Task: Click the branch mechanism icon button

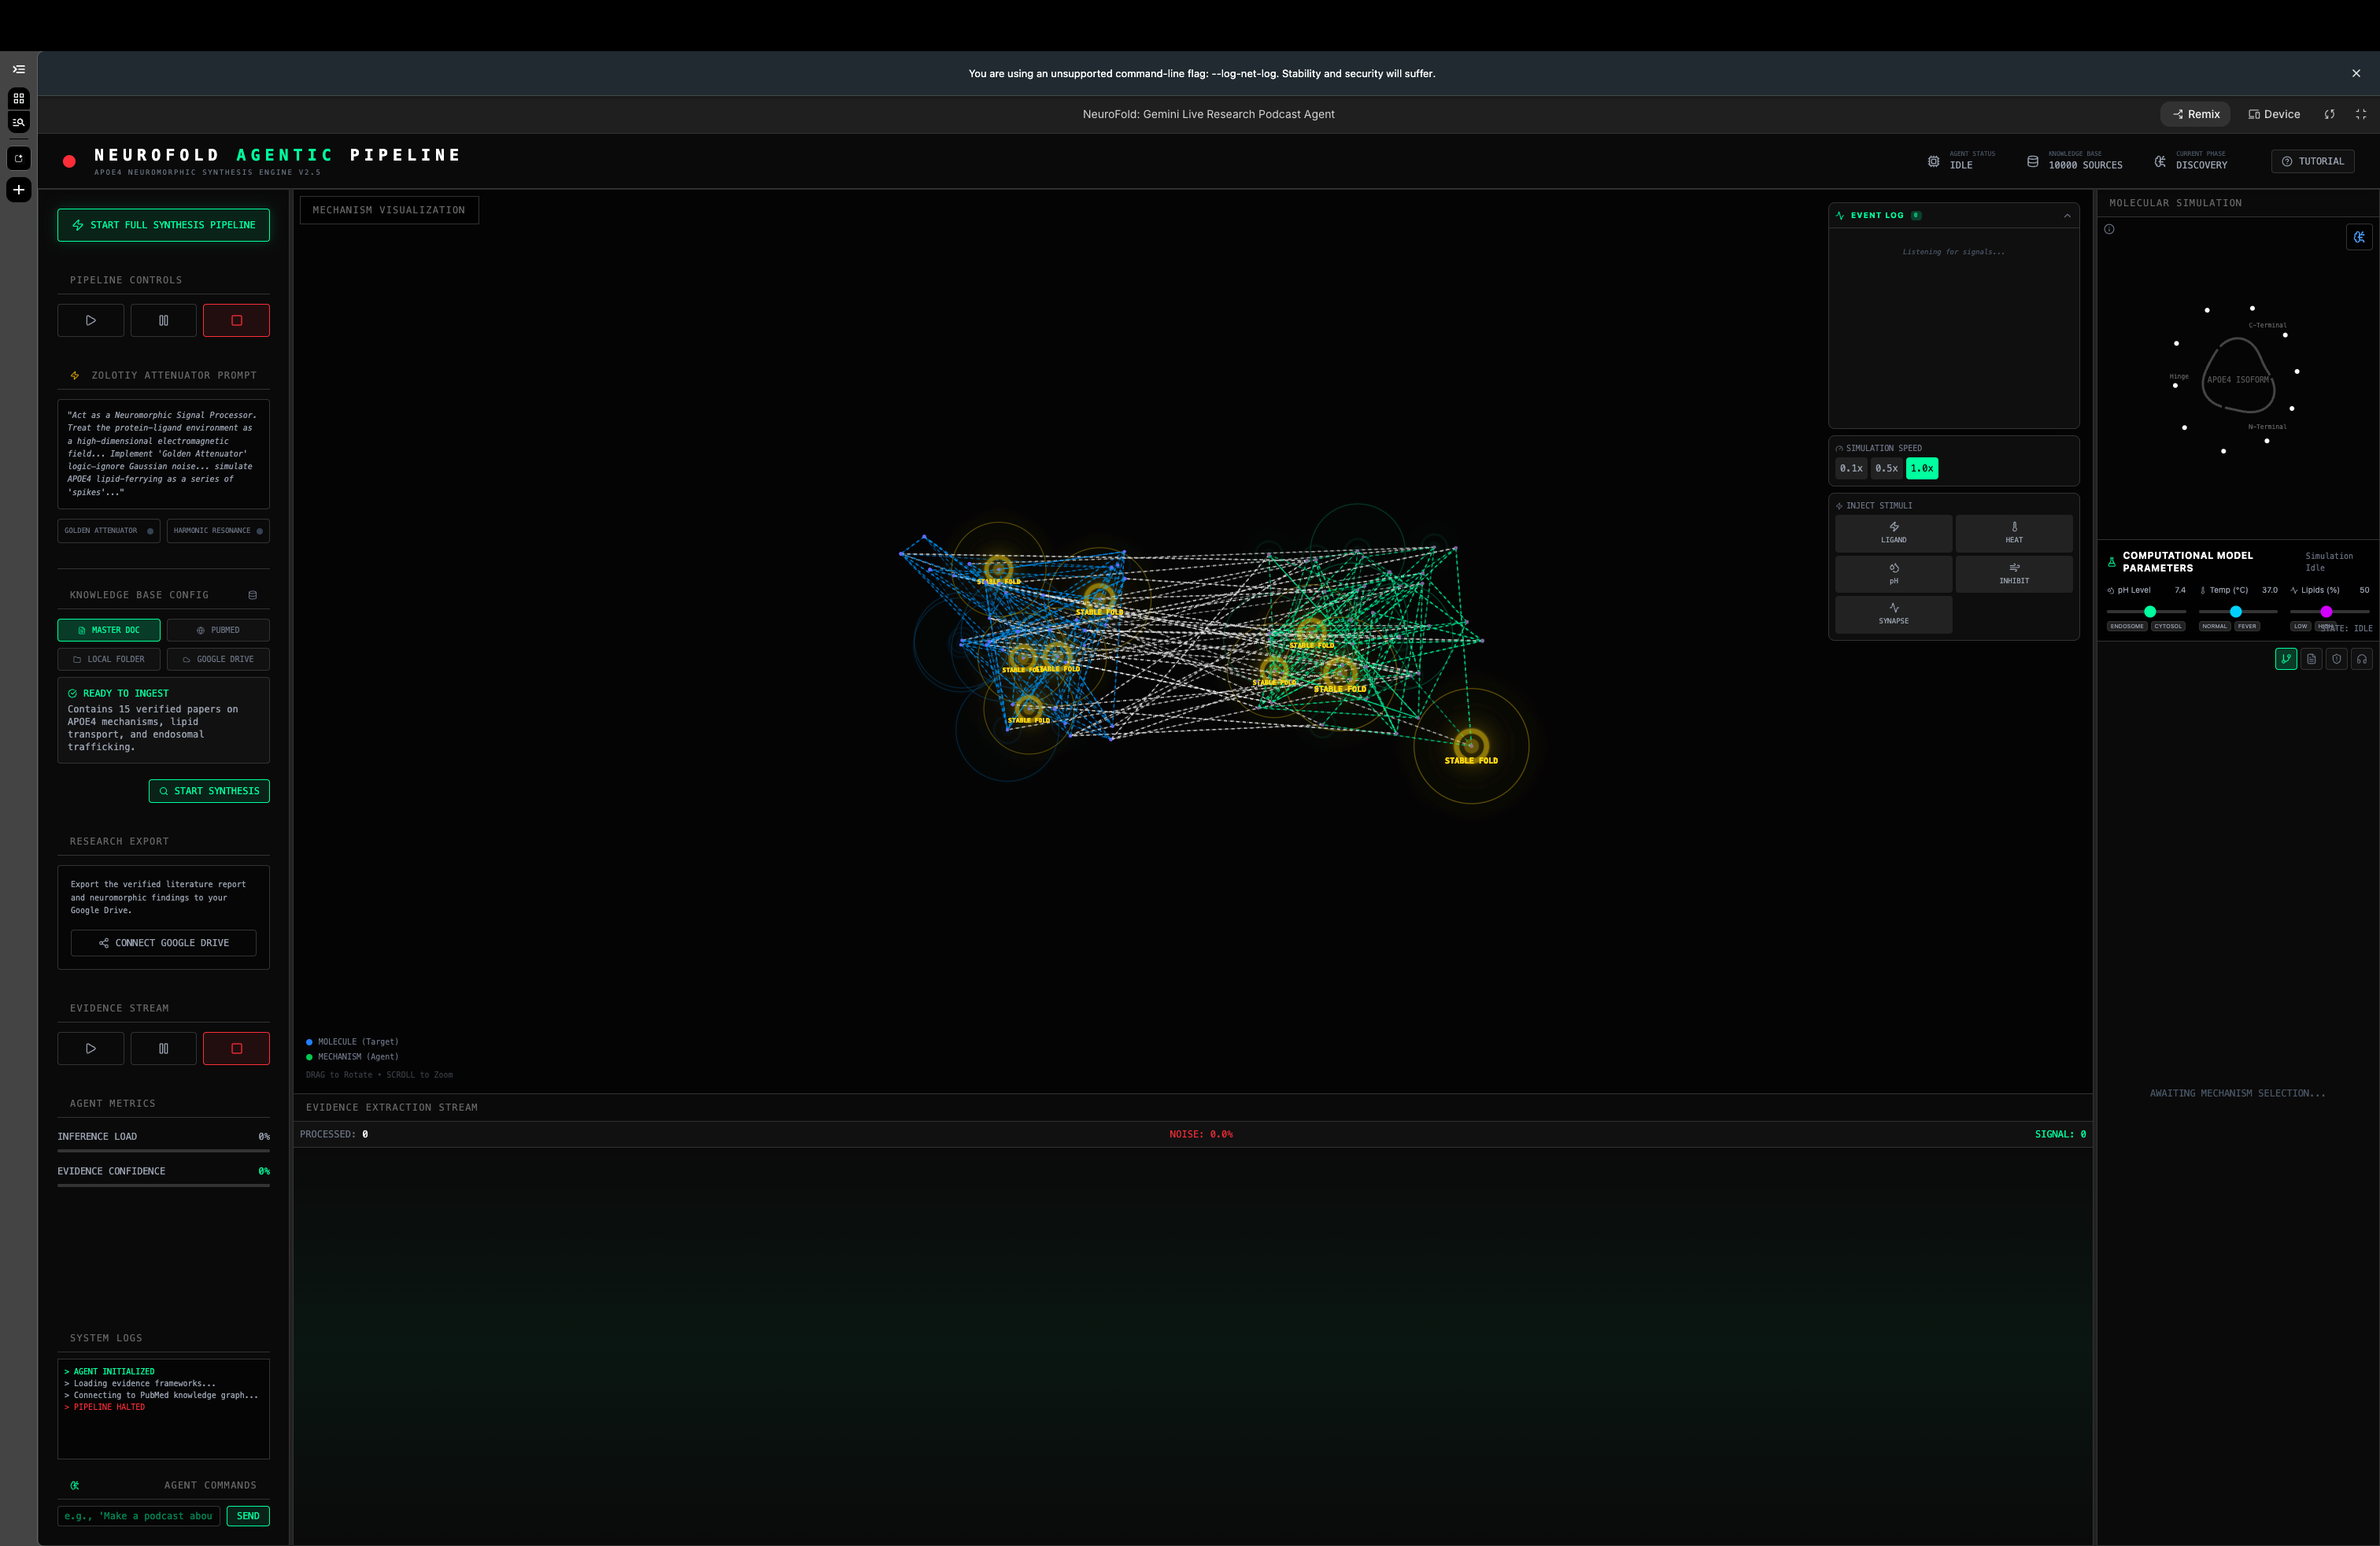Action: [2286, 659]
